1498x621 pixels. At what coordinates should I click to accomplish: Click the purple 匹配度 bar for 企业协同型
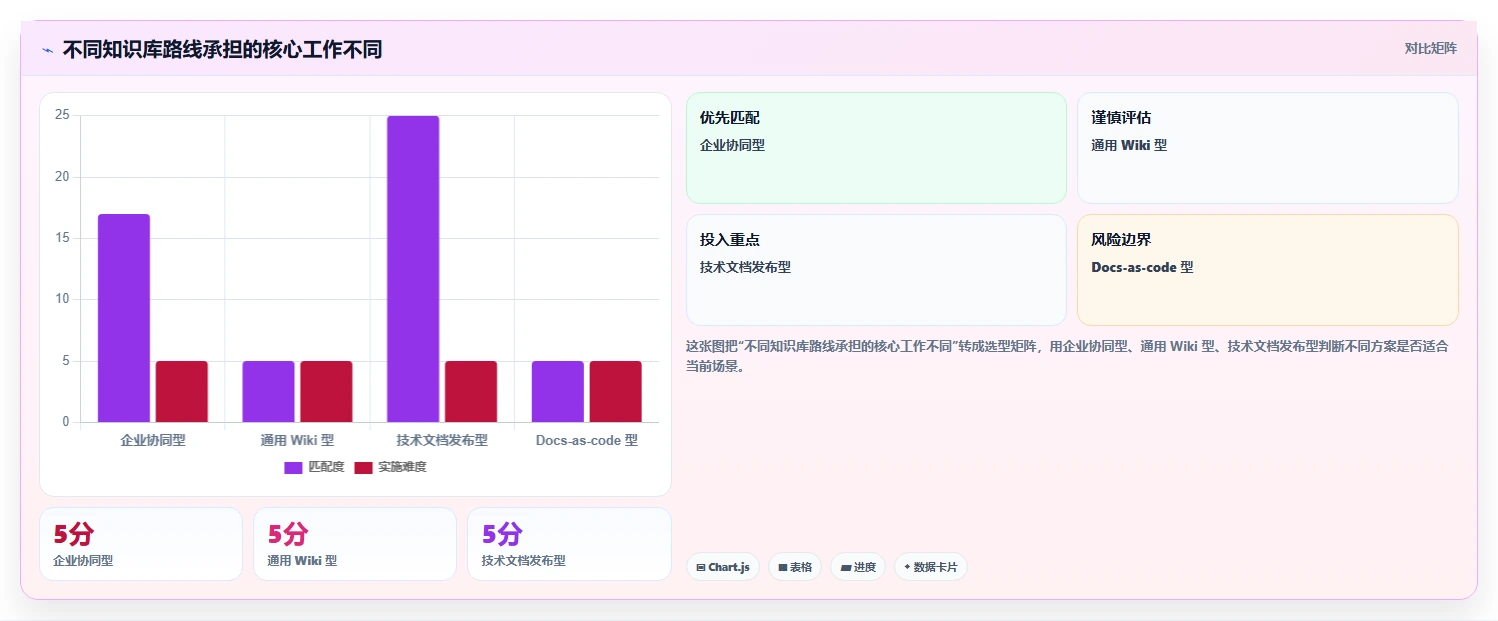pos(124,318)
